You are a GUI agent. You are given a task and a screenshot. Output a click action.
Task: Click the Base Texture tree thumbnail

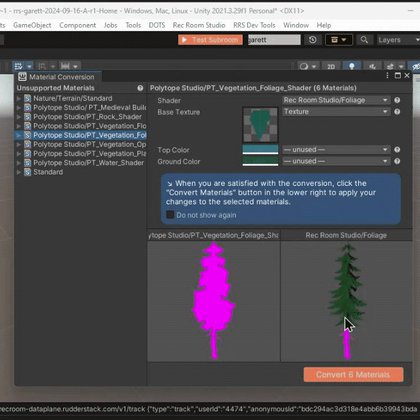(260, 125)
